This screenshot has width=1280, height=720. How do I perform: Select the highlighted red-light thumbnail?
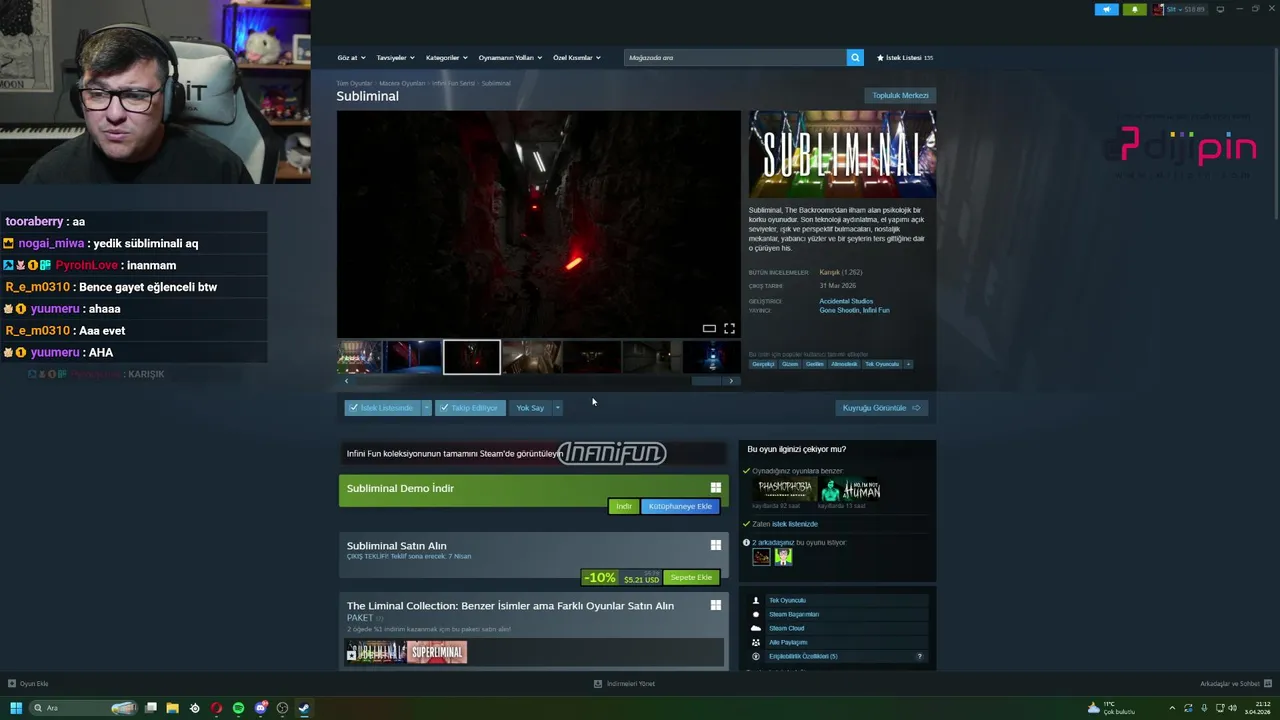[x=472, y=357]
